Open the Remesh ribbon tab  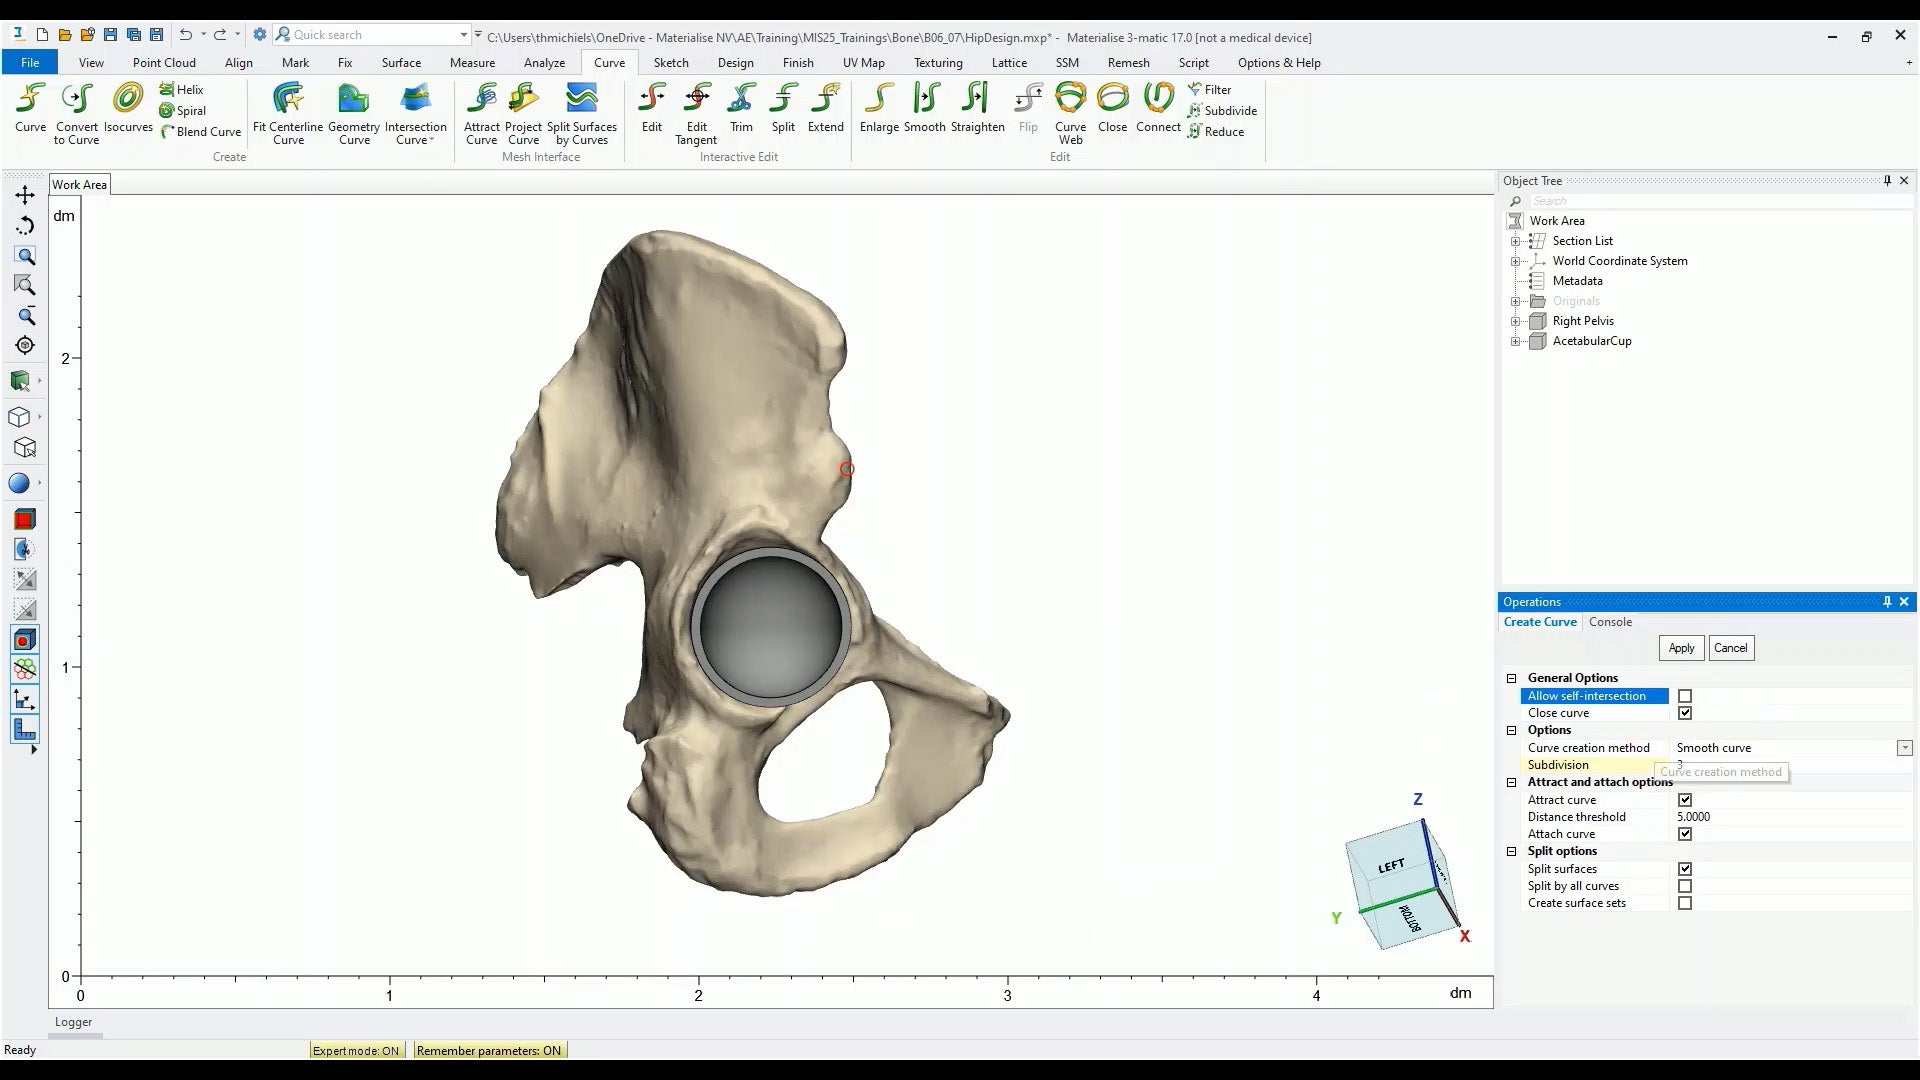[1128, 62]
